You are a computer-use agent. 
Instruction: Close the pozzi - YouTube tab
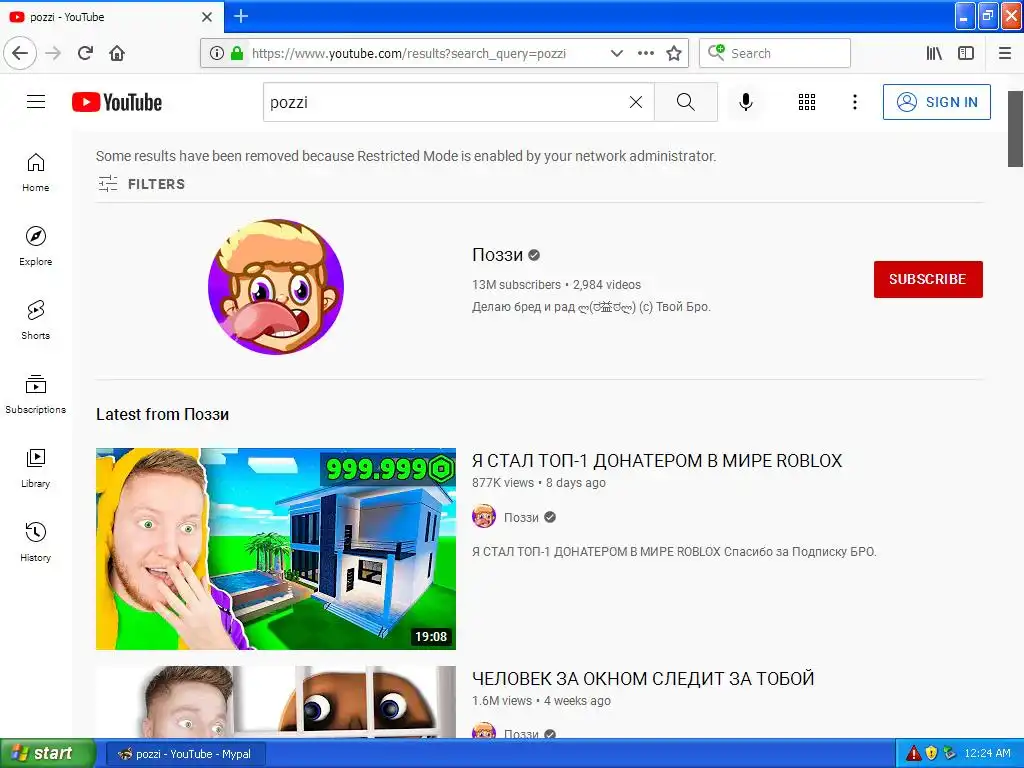click(207, 17)
